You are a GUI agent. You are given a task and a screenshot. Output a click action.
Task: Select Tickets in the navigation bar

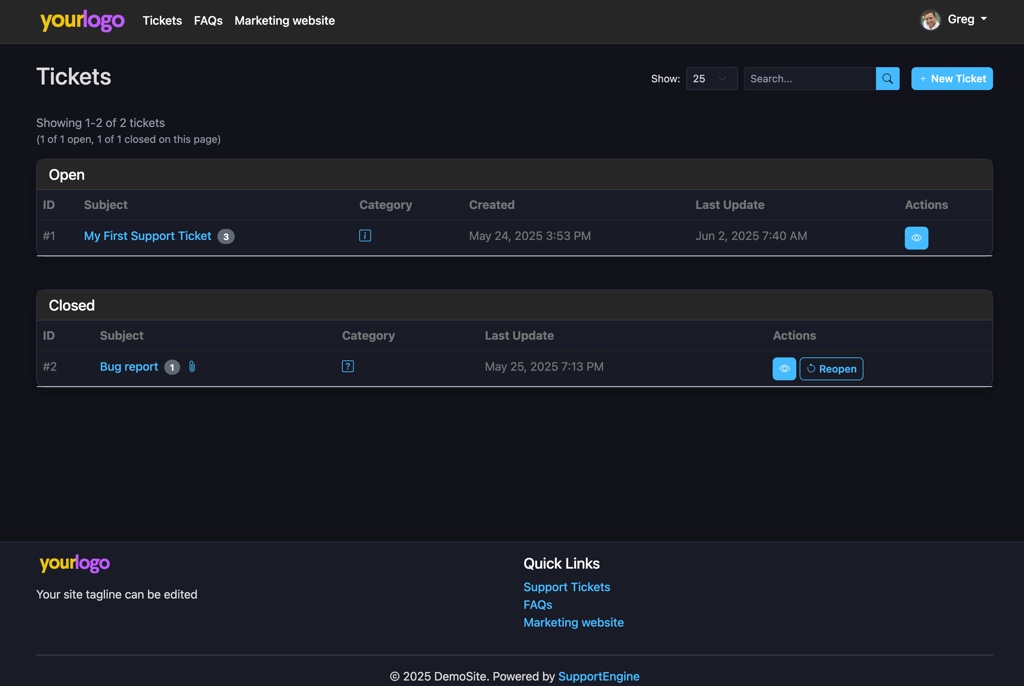(x=162, y=20)
